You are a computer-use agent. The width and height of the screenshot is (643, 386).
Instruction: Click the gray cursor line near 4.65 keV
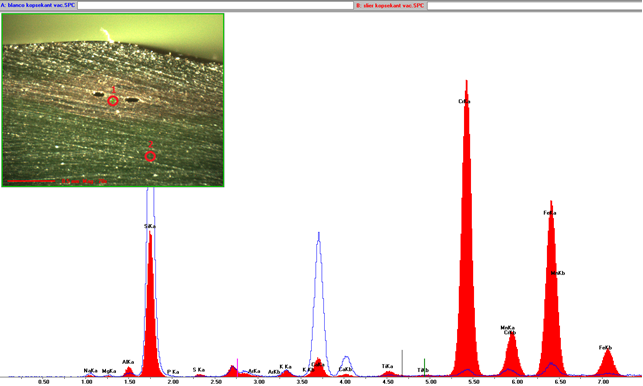402,363
